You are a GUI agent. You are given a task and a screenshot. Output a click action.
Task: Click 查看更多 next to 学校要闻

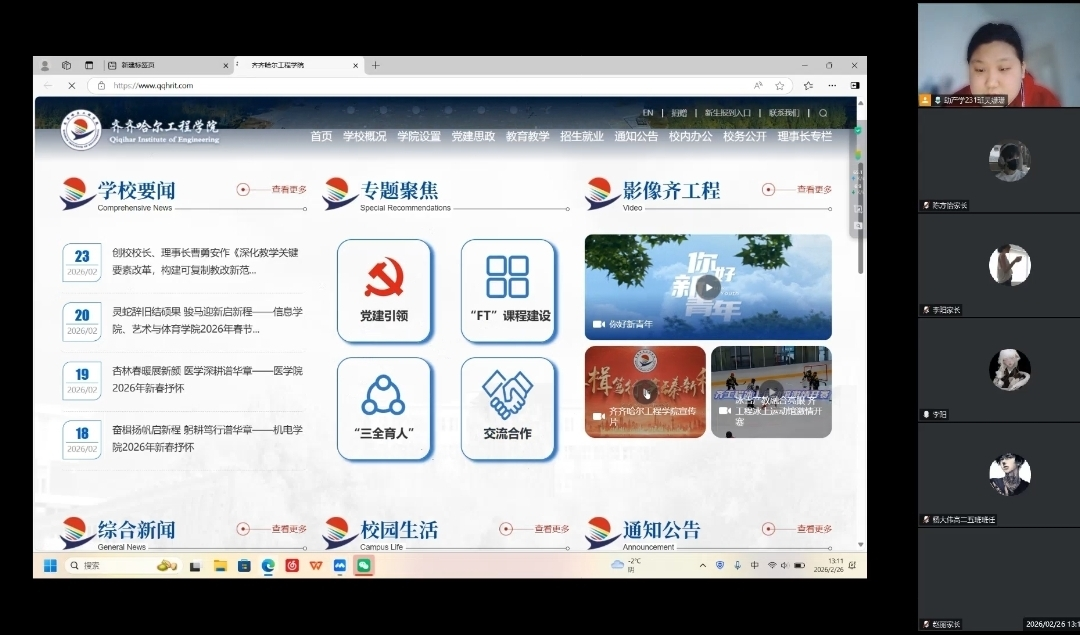coord(289,189)
